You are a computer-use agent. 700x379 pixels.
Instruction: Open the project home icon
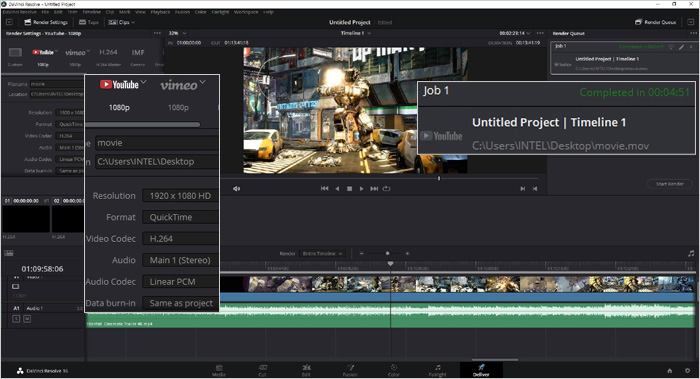pyautogui.click(x=670, y=371)
